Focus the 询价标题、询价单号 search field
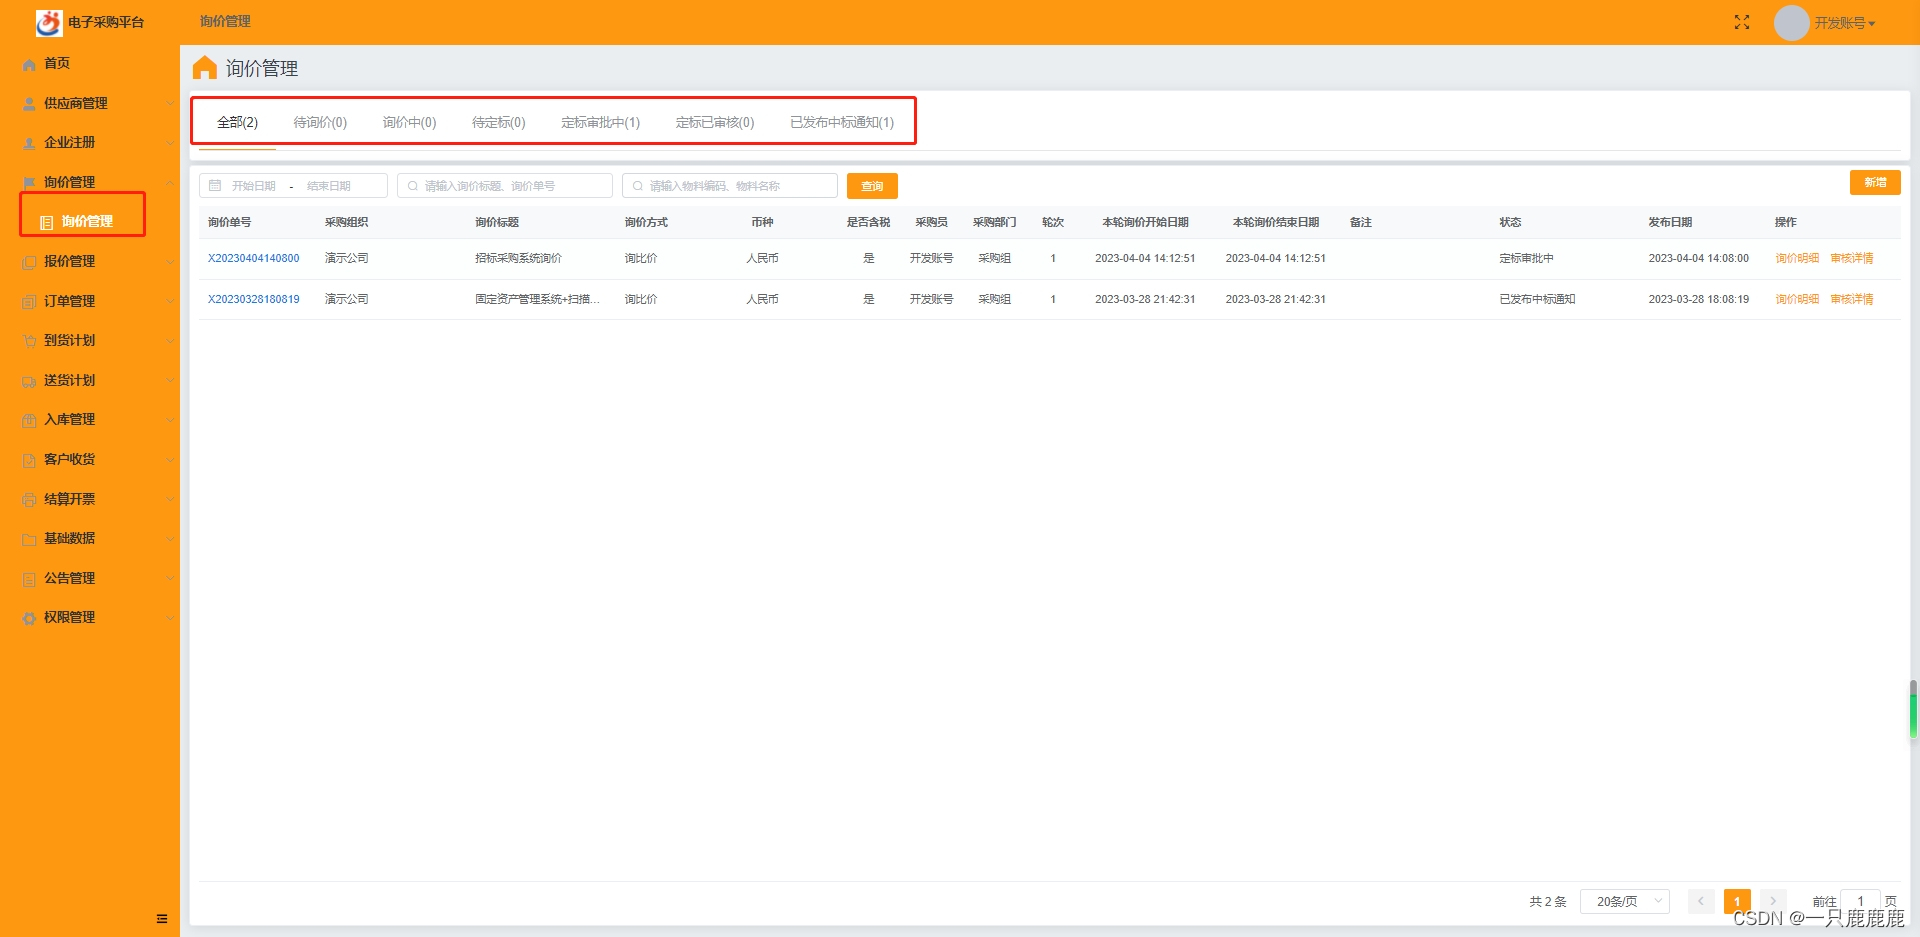This screenshot has height=937, width=1920. 505,186
